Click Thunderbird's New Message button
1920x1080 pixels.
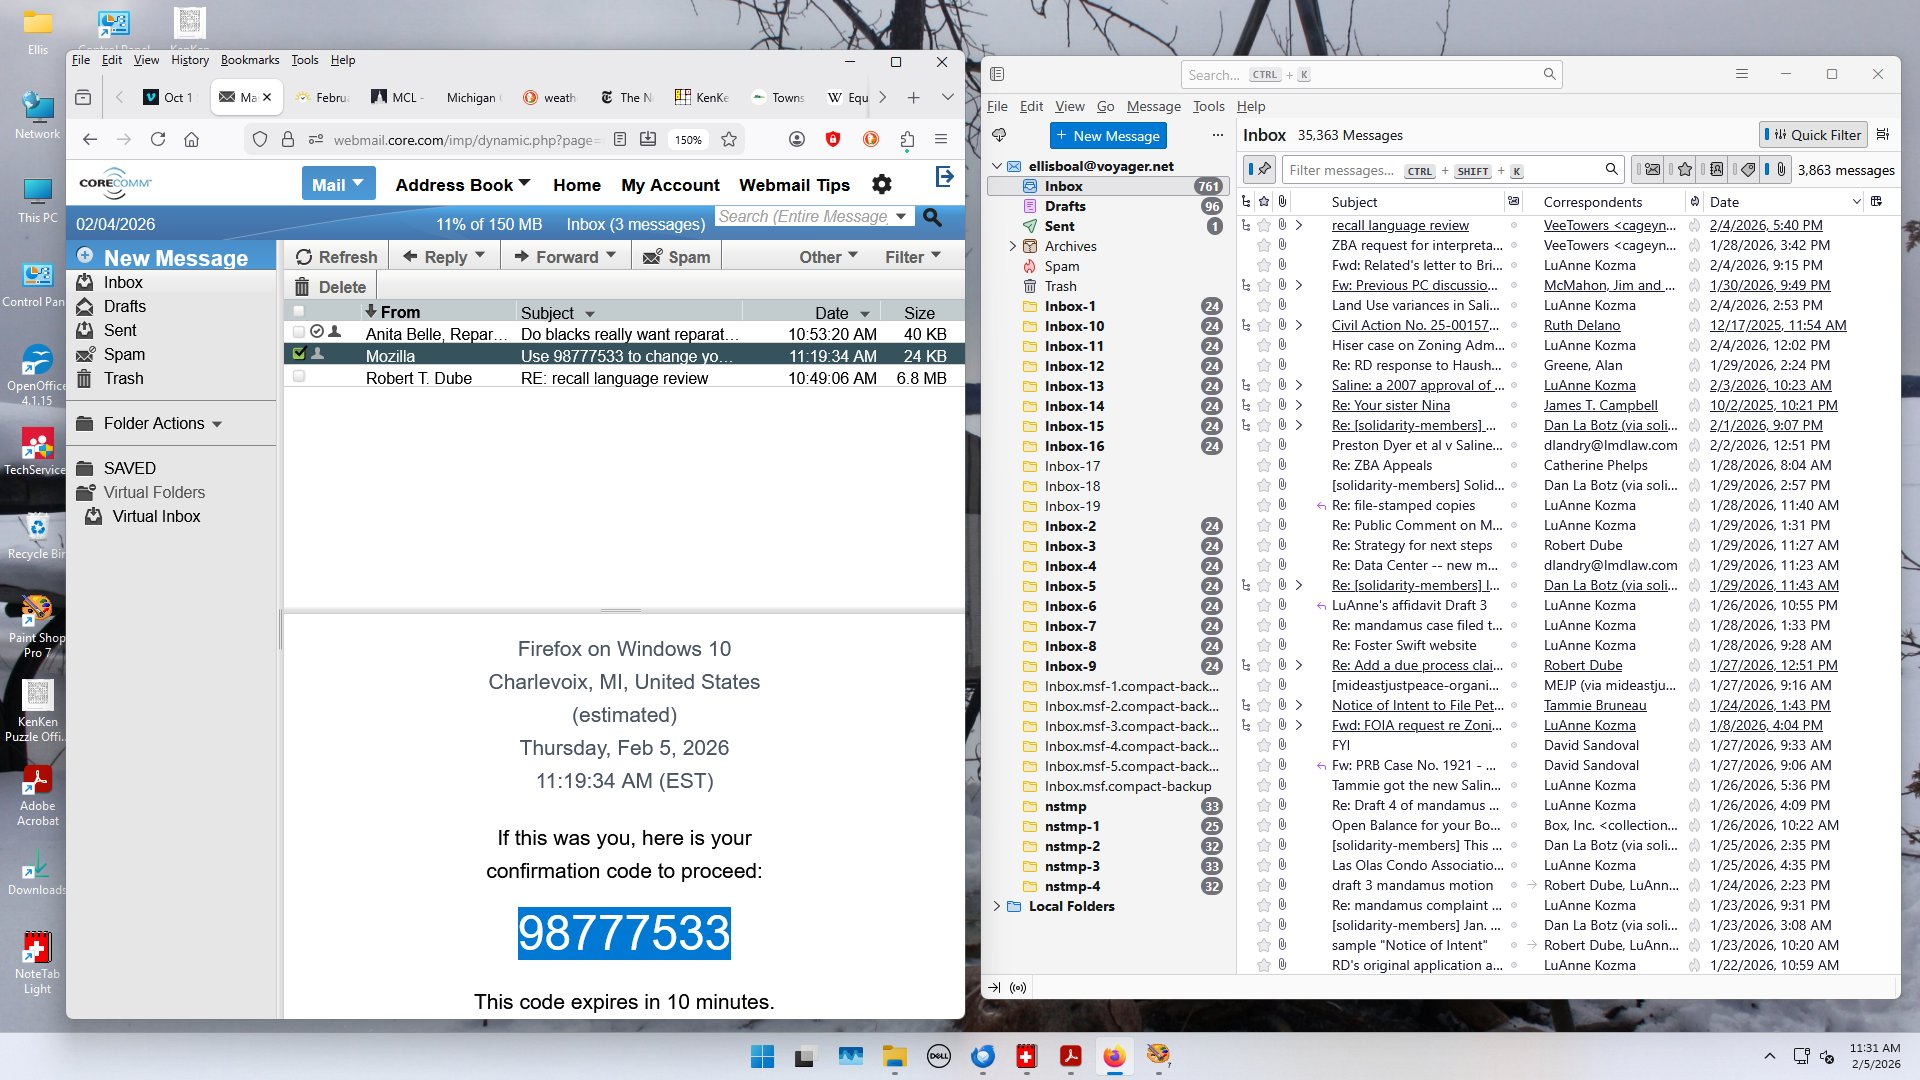(x=1108, y=135)
